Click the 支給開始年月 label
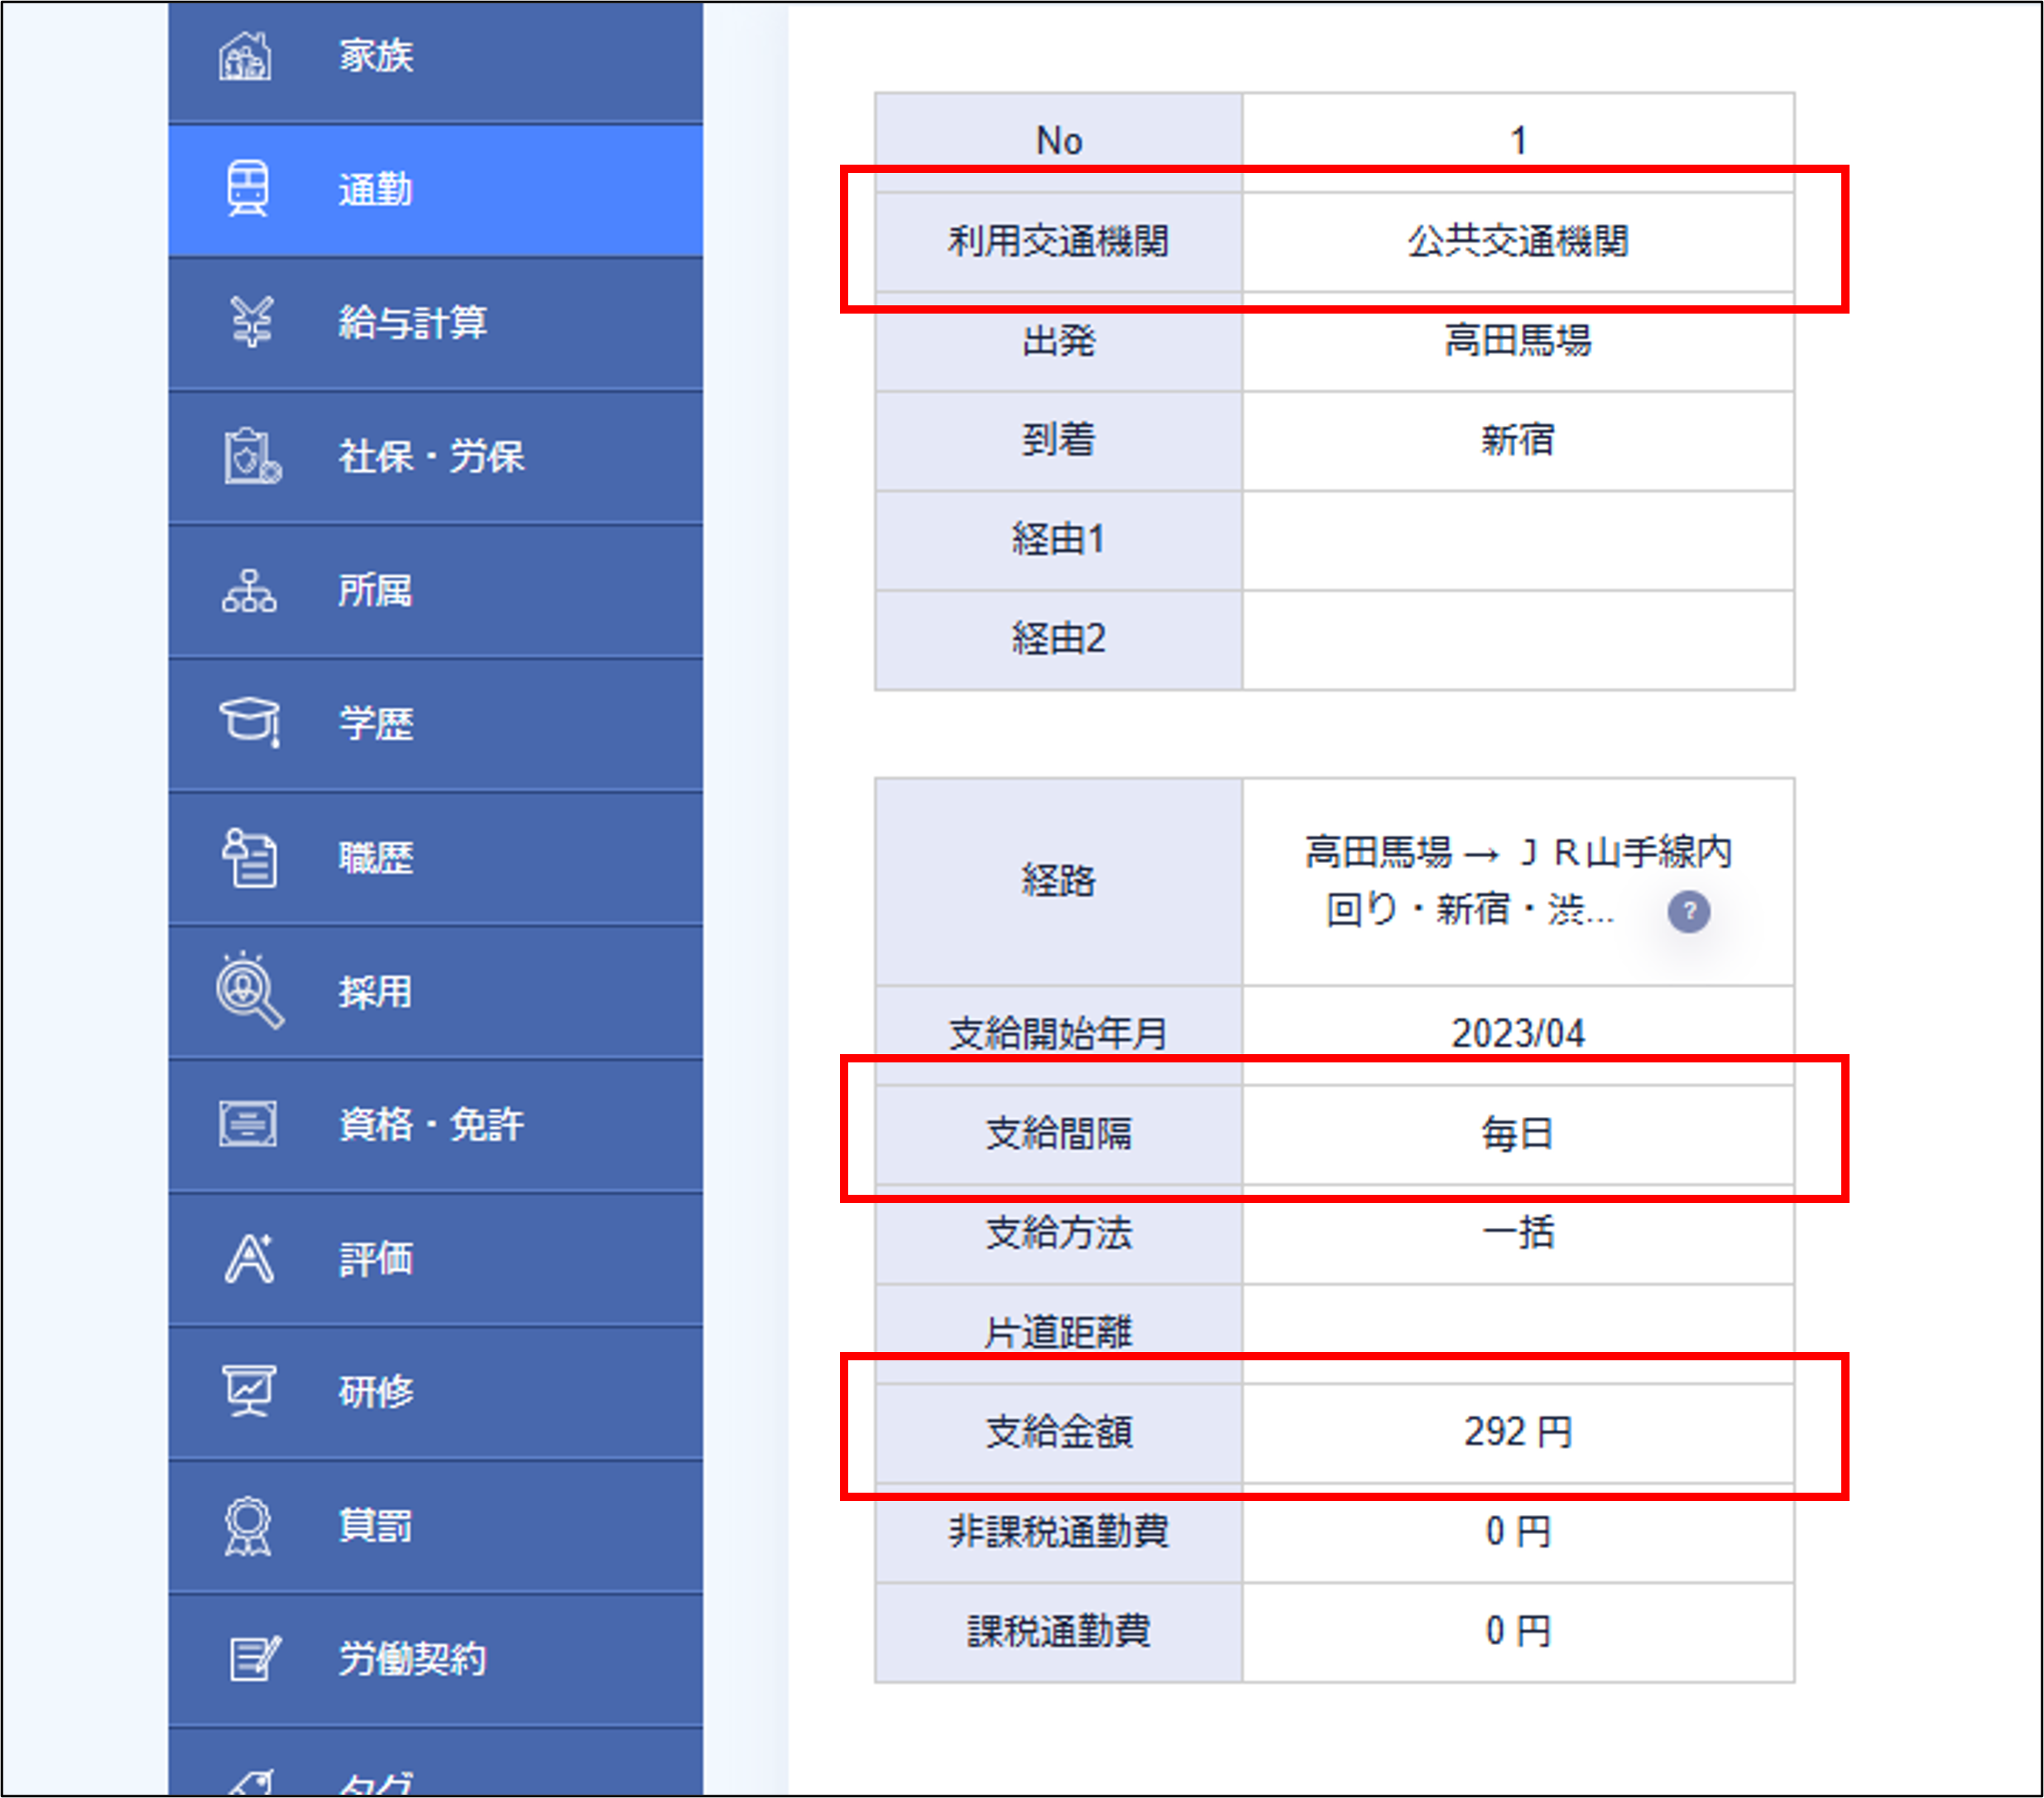The height and width of the screenshot is (1798, 2044). (1059, 1033)
